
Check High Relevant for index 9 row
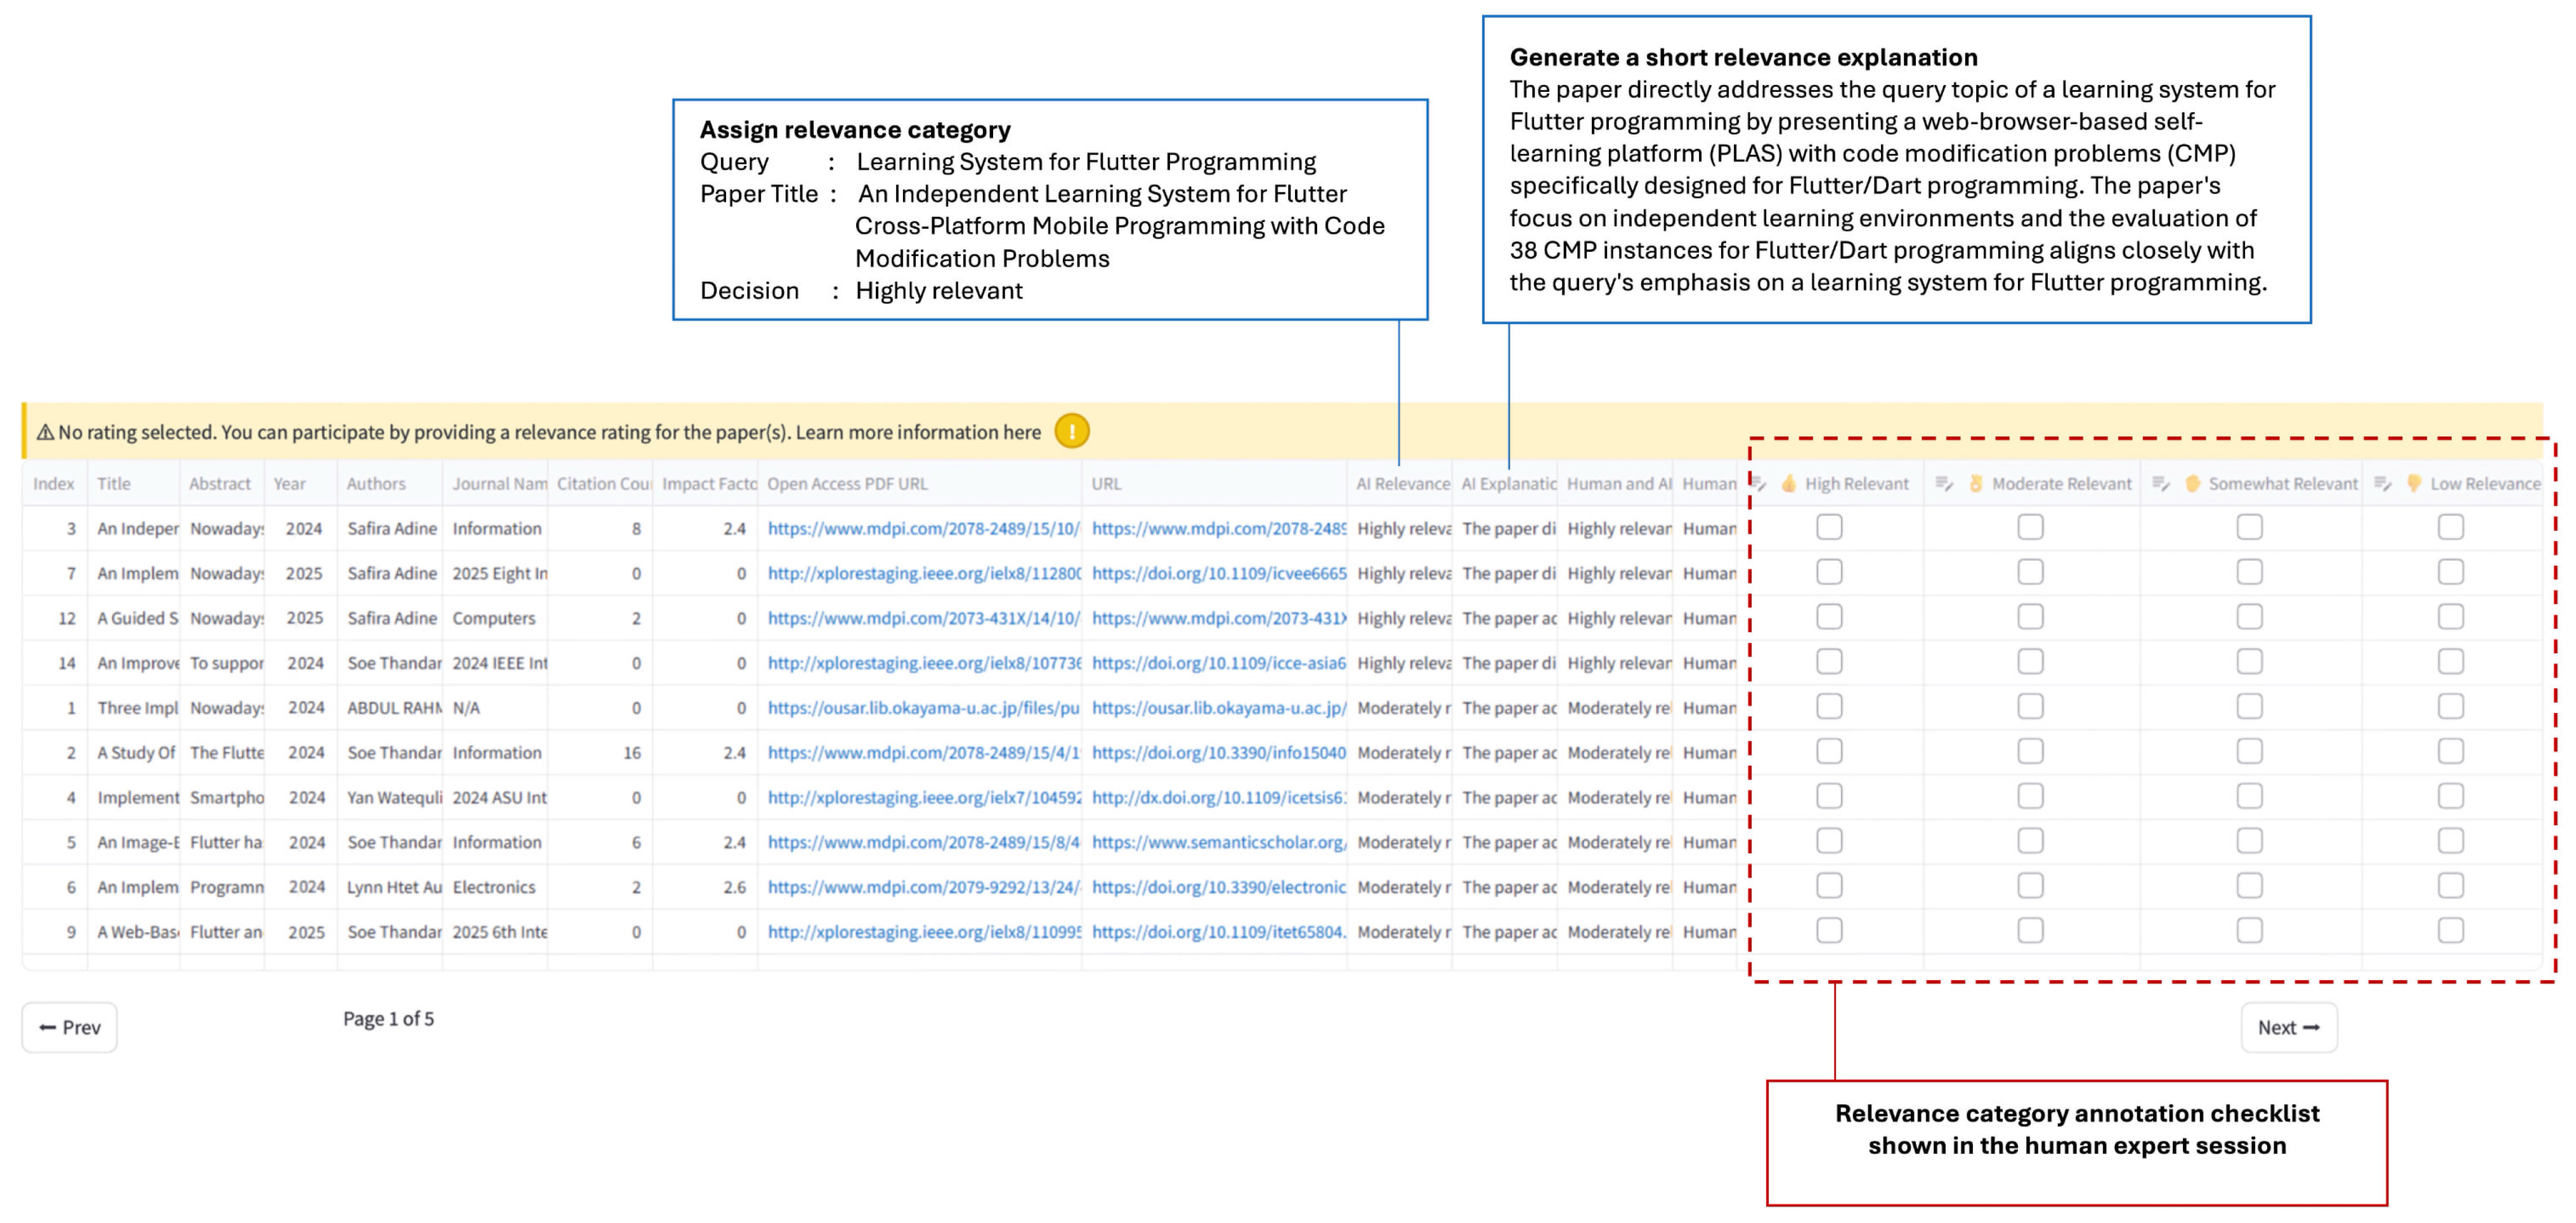[x=1829, y=931]
